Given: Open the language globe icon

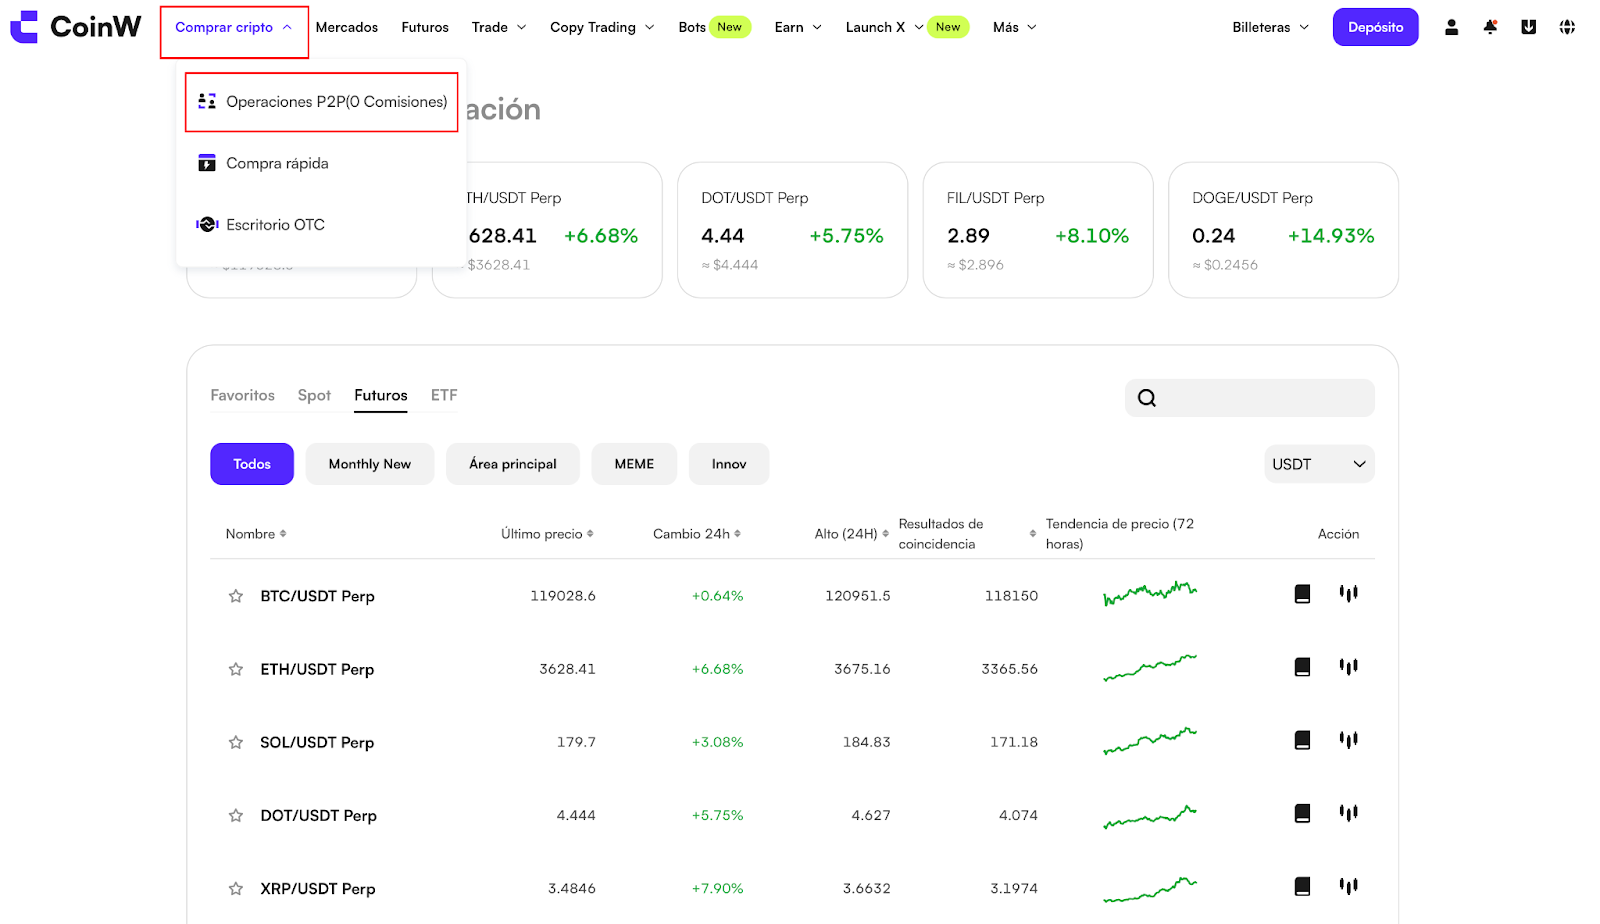Looking at the screenshot, I should 1567,27.
